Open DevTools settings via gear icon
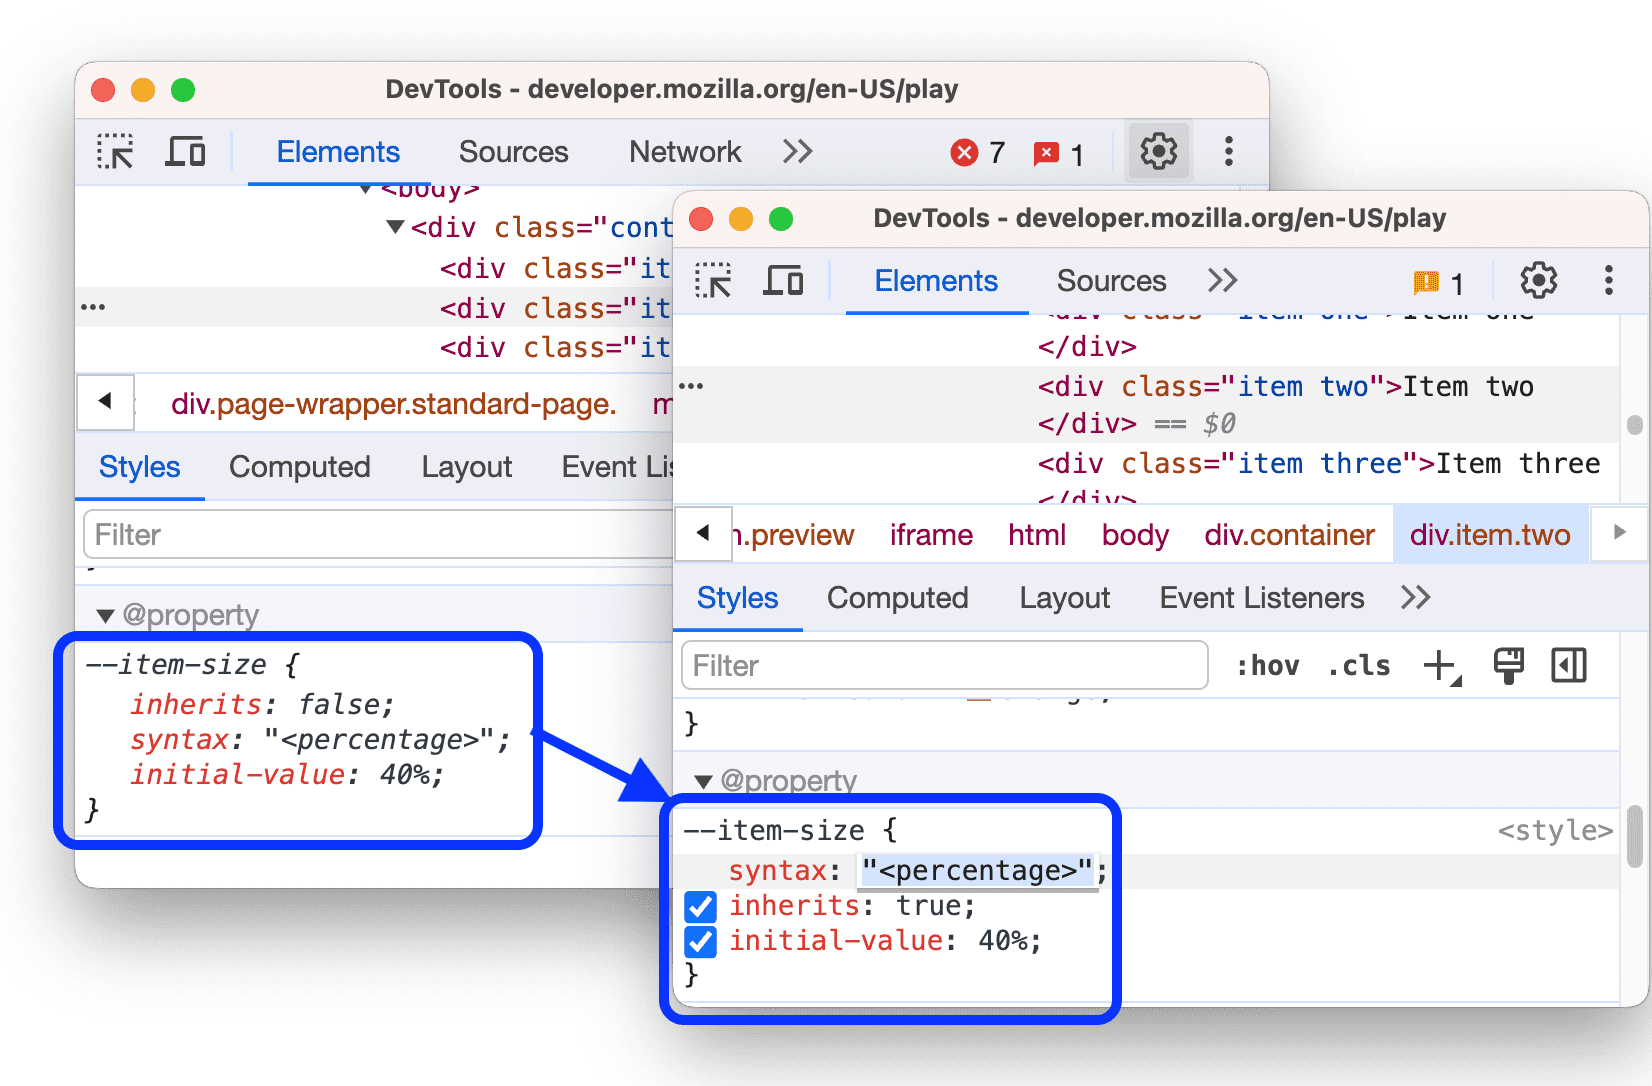The height and width of the screenshot is (1086, 1652). point(1537,281)
